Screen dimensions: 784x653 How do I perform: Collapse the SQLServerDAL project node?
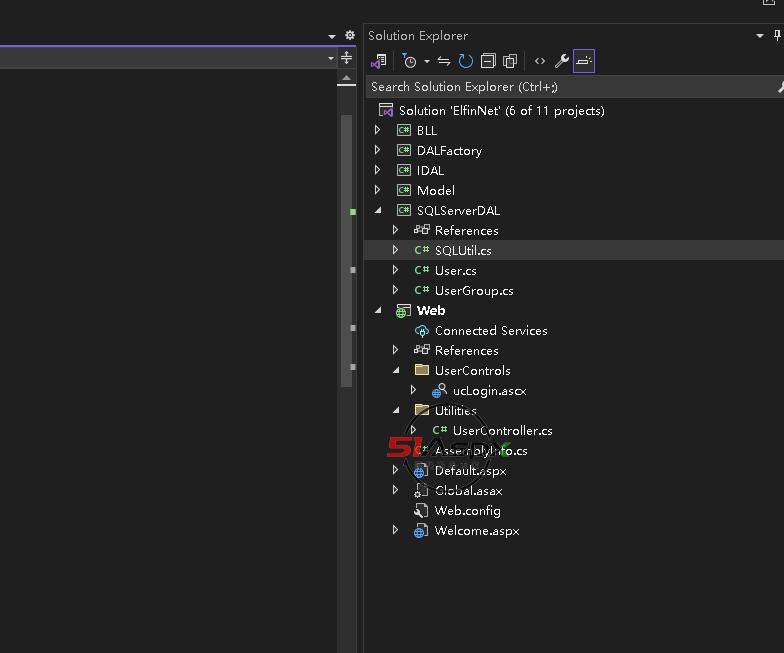(378, 210)
